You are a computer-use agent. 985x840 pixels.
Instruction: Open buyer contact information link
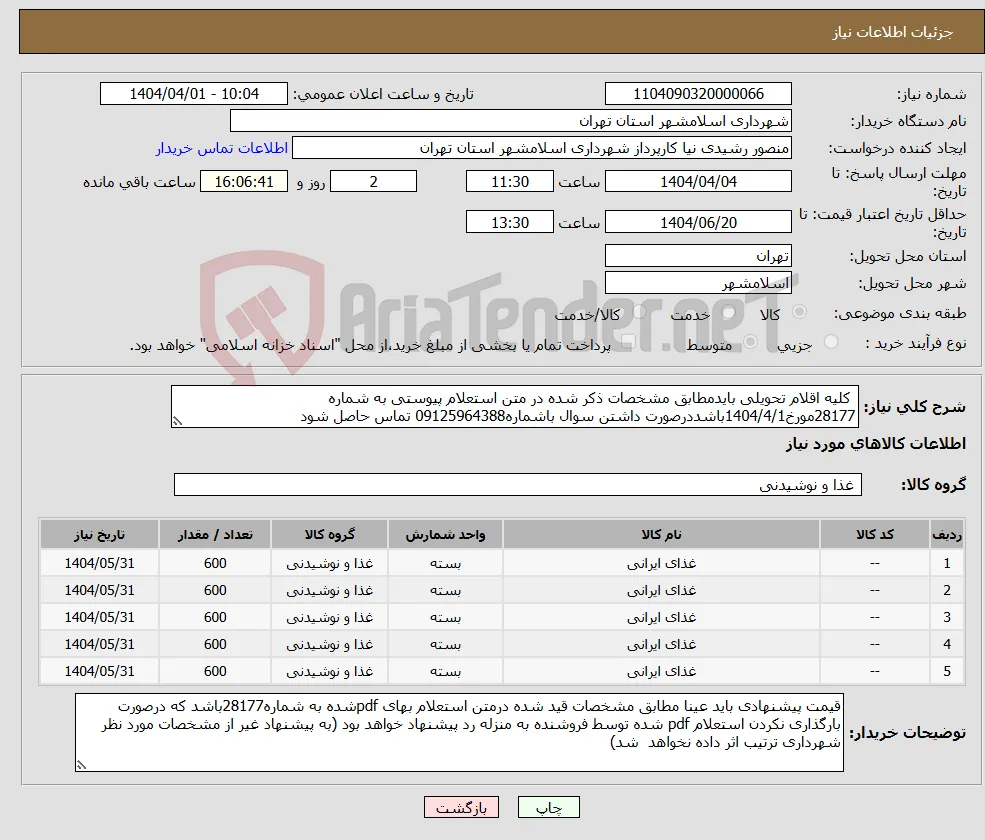click(222, 148)
